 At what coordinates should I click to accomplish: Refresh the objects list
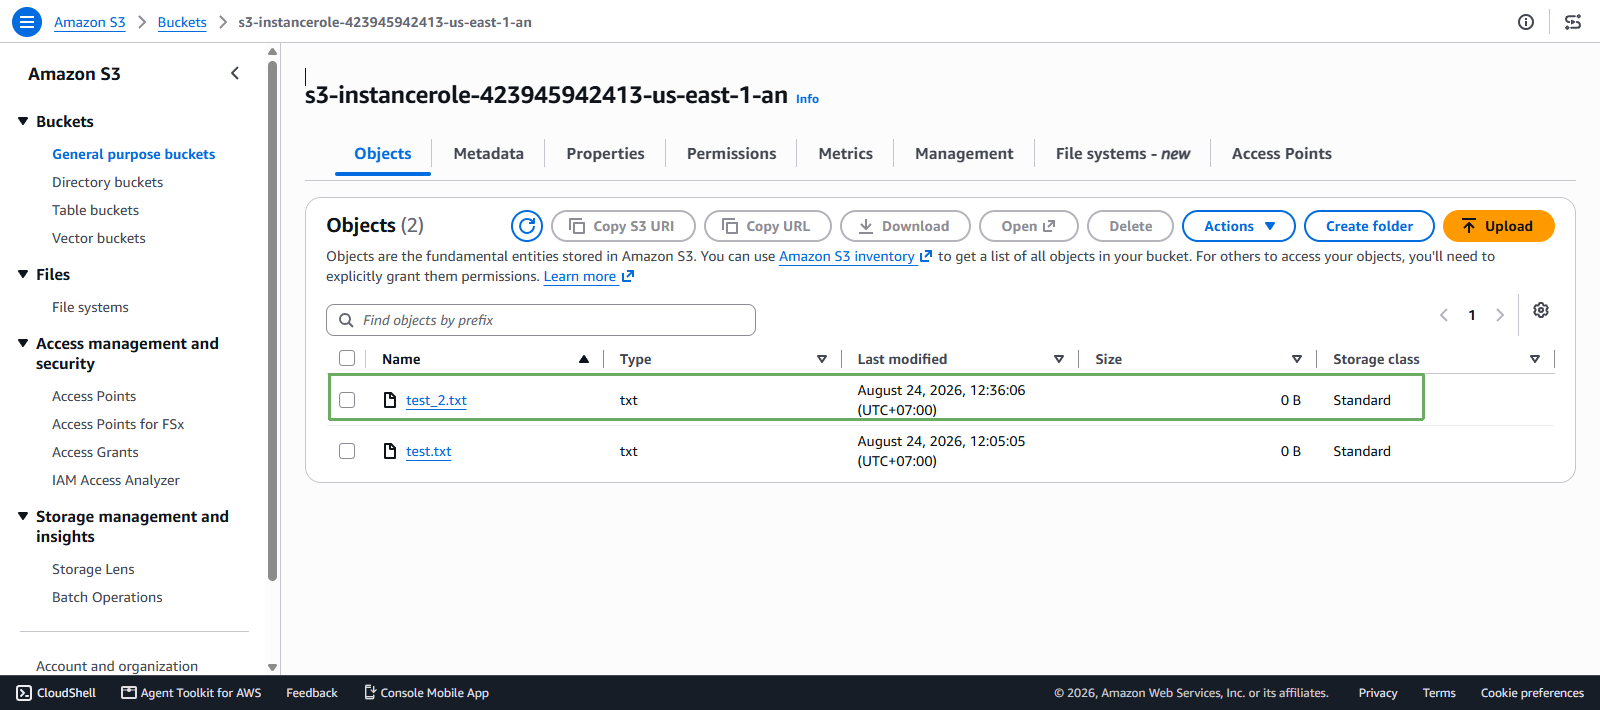(527, 226)
